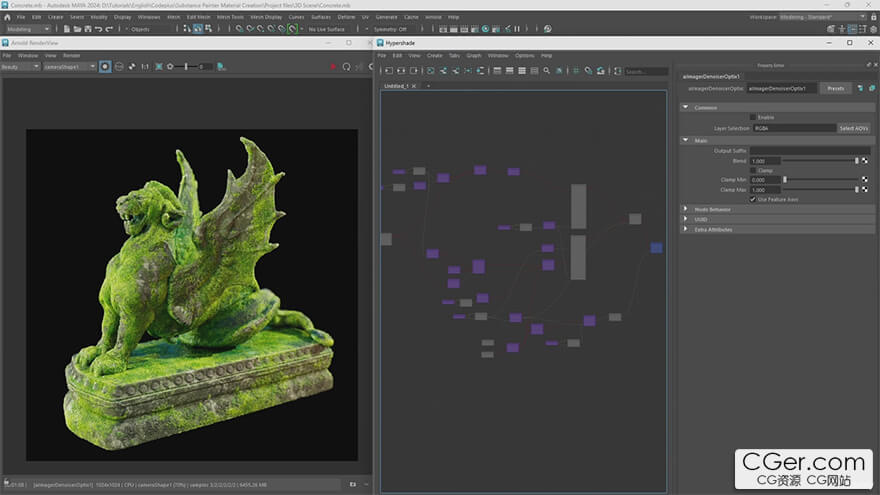Close the Untitled_1 graph tab
Screen dimensions: 880x495
pos(414,86)
